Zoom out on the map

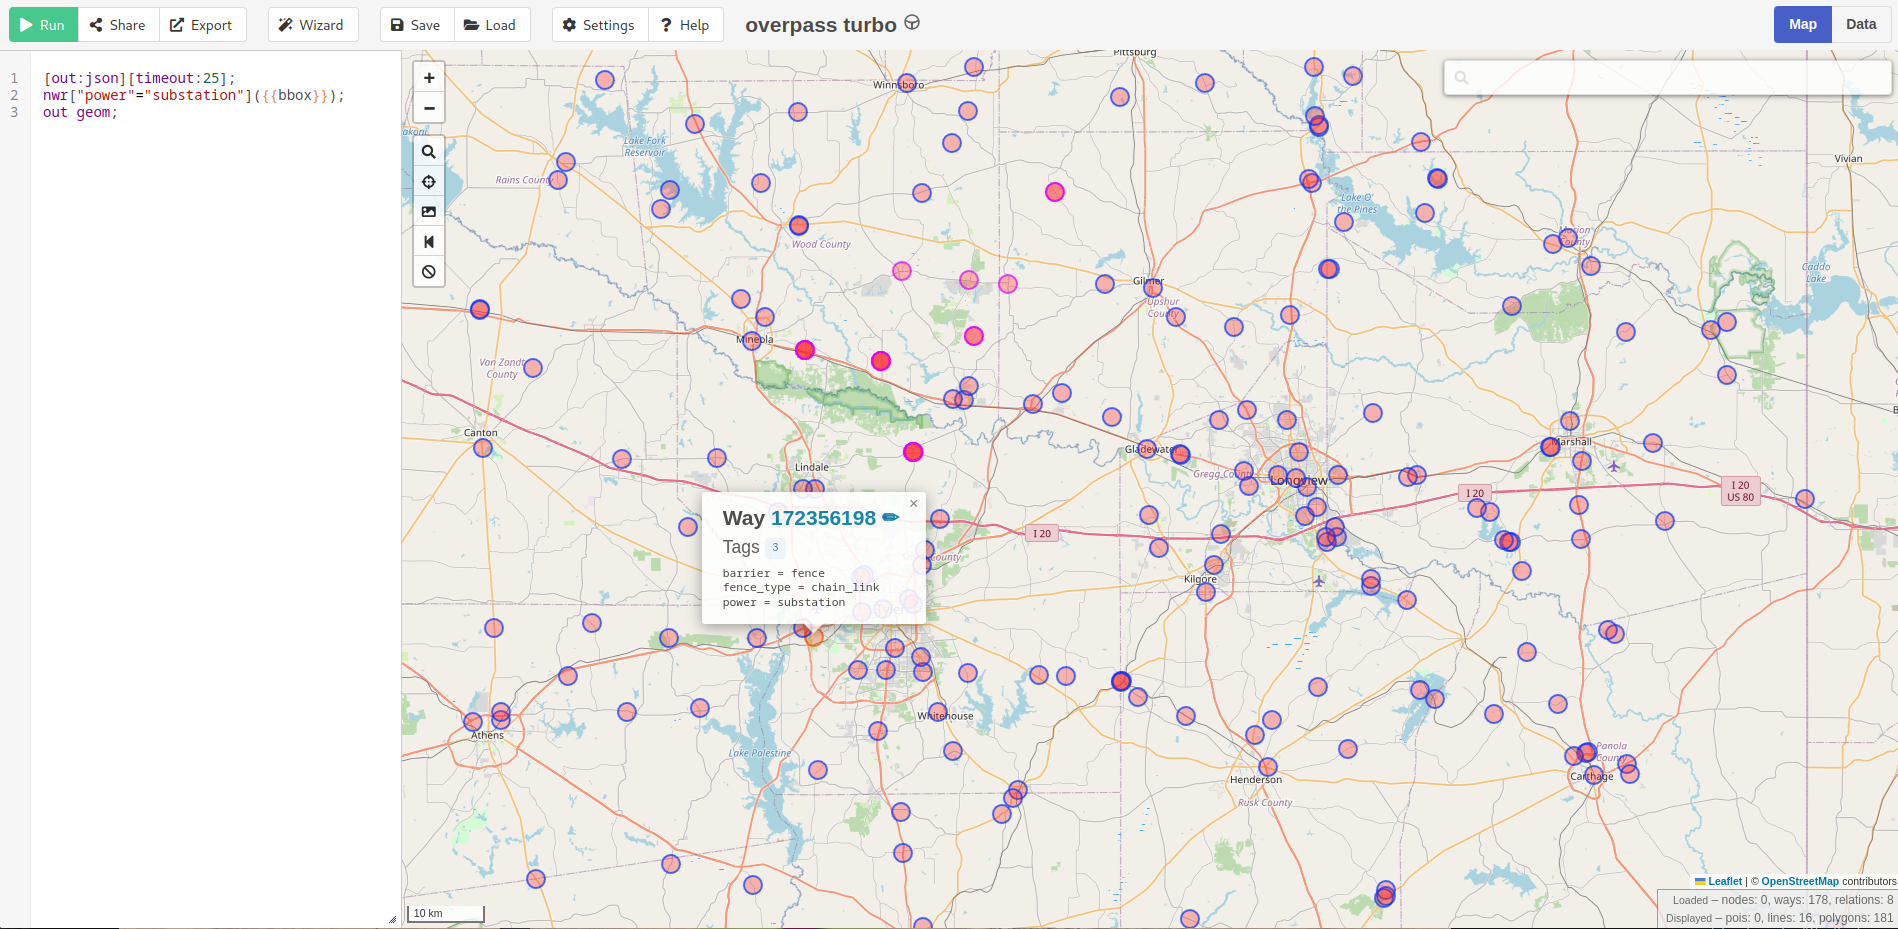(x=429, y=108)
